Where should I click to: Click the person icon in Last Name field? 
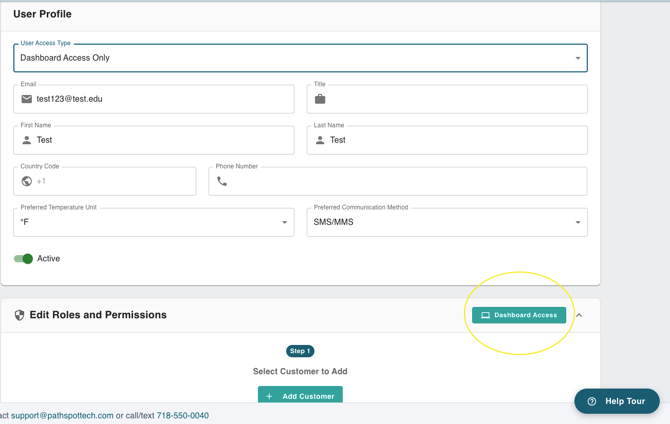point(320,140)
